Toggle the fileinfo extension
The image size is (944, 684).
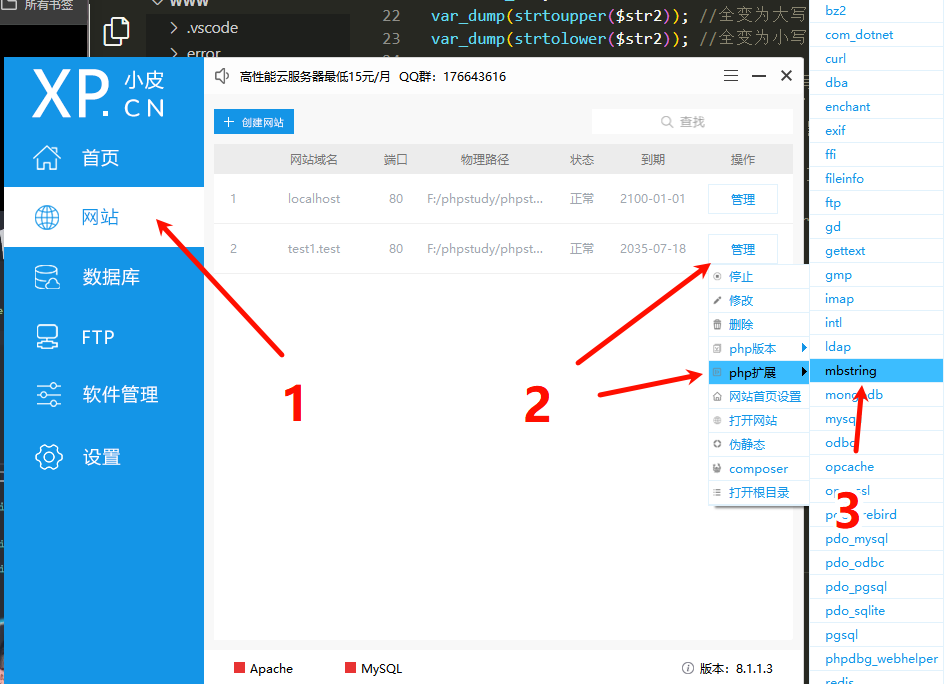point(876,179)
